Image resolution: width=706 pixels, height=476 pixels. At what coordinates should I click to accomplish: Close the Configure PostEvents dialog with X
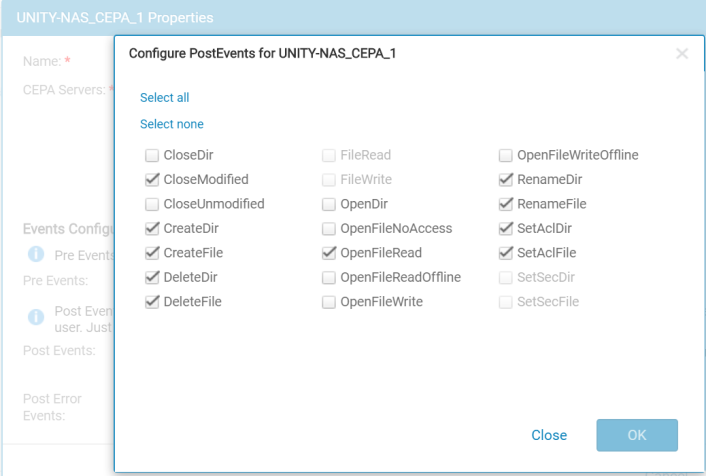(682, 54)
